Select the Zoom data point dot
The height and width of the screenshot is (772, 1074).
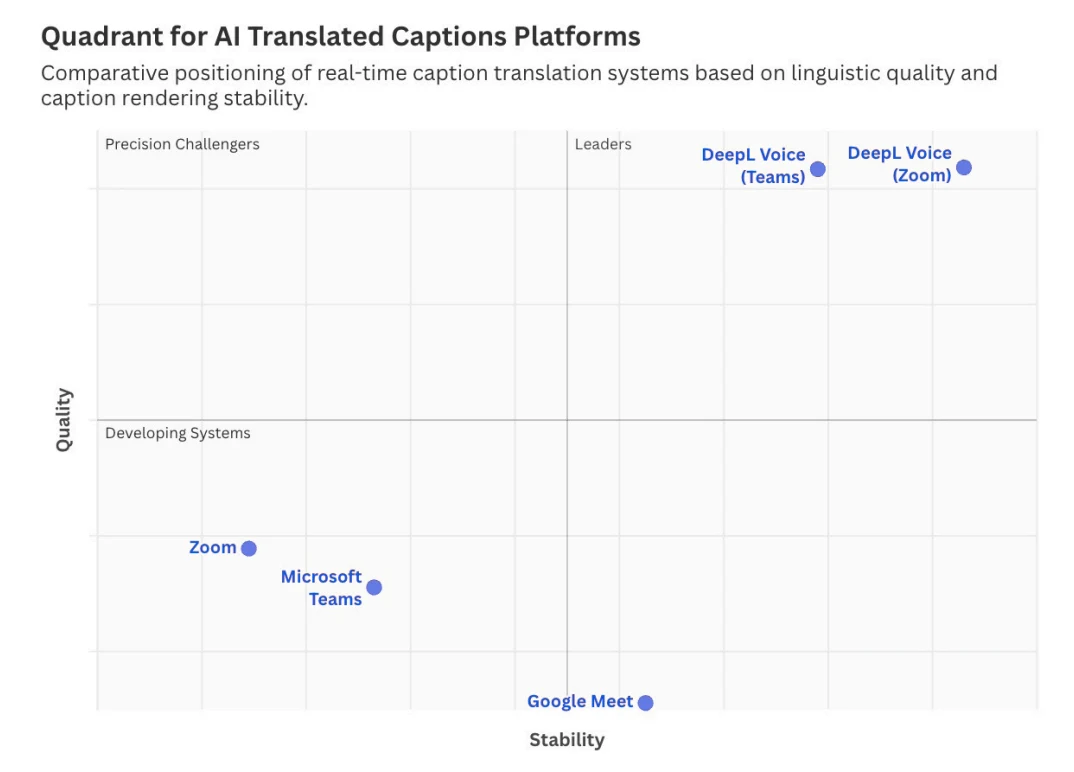pos(249,549)
